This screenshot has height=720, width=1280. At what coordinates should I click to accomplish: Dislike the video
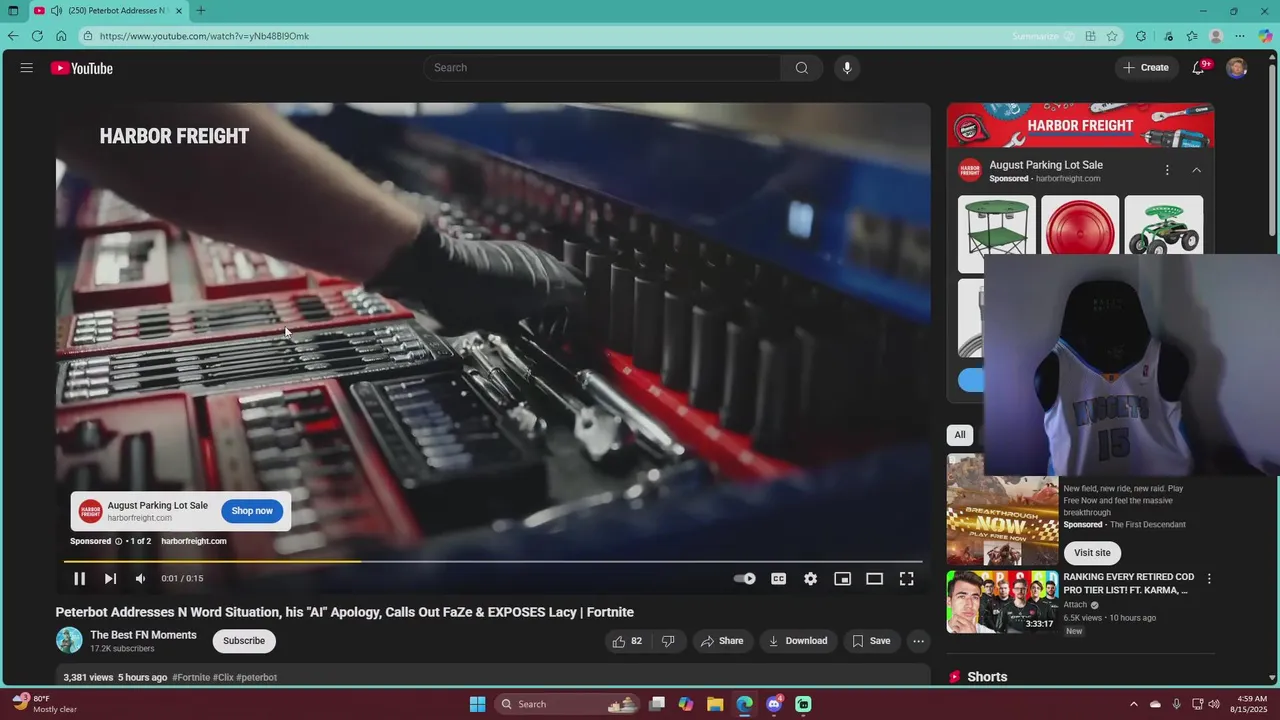669,641
